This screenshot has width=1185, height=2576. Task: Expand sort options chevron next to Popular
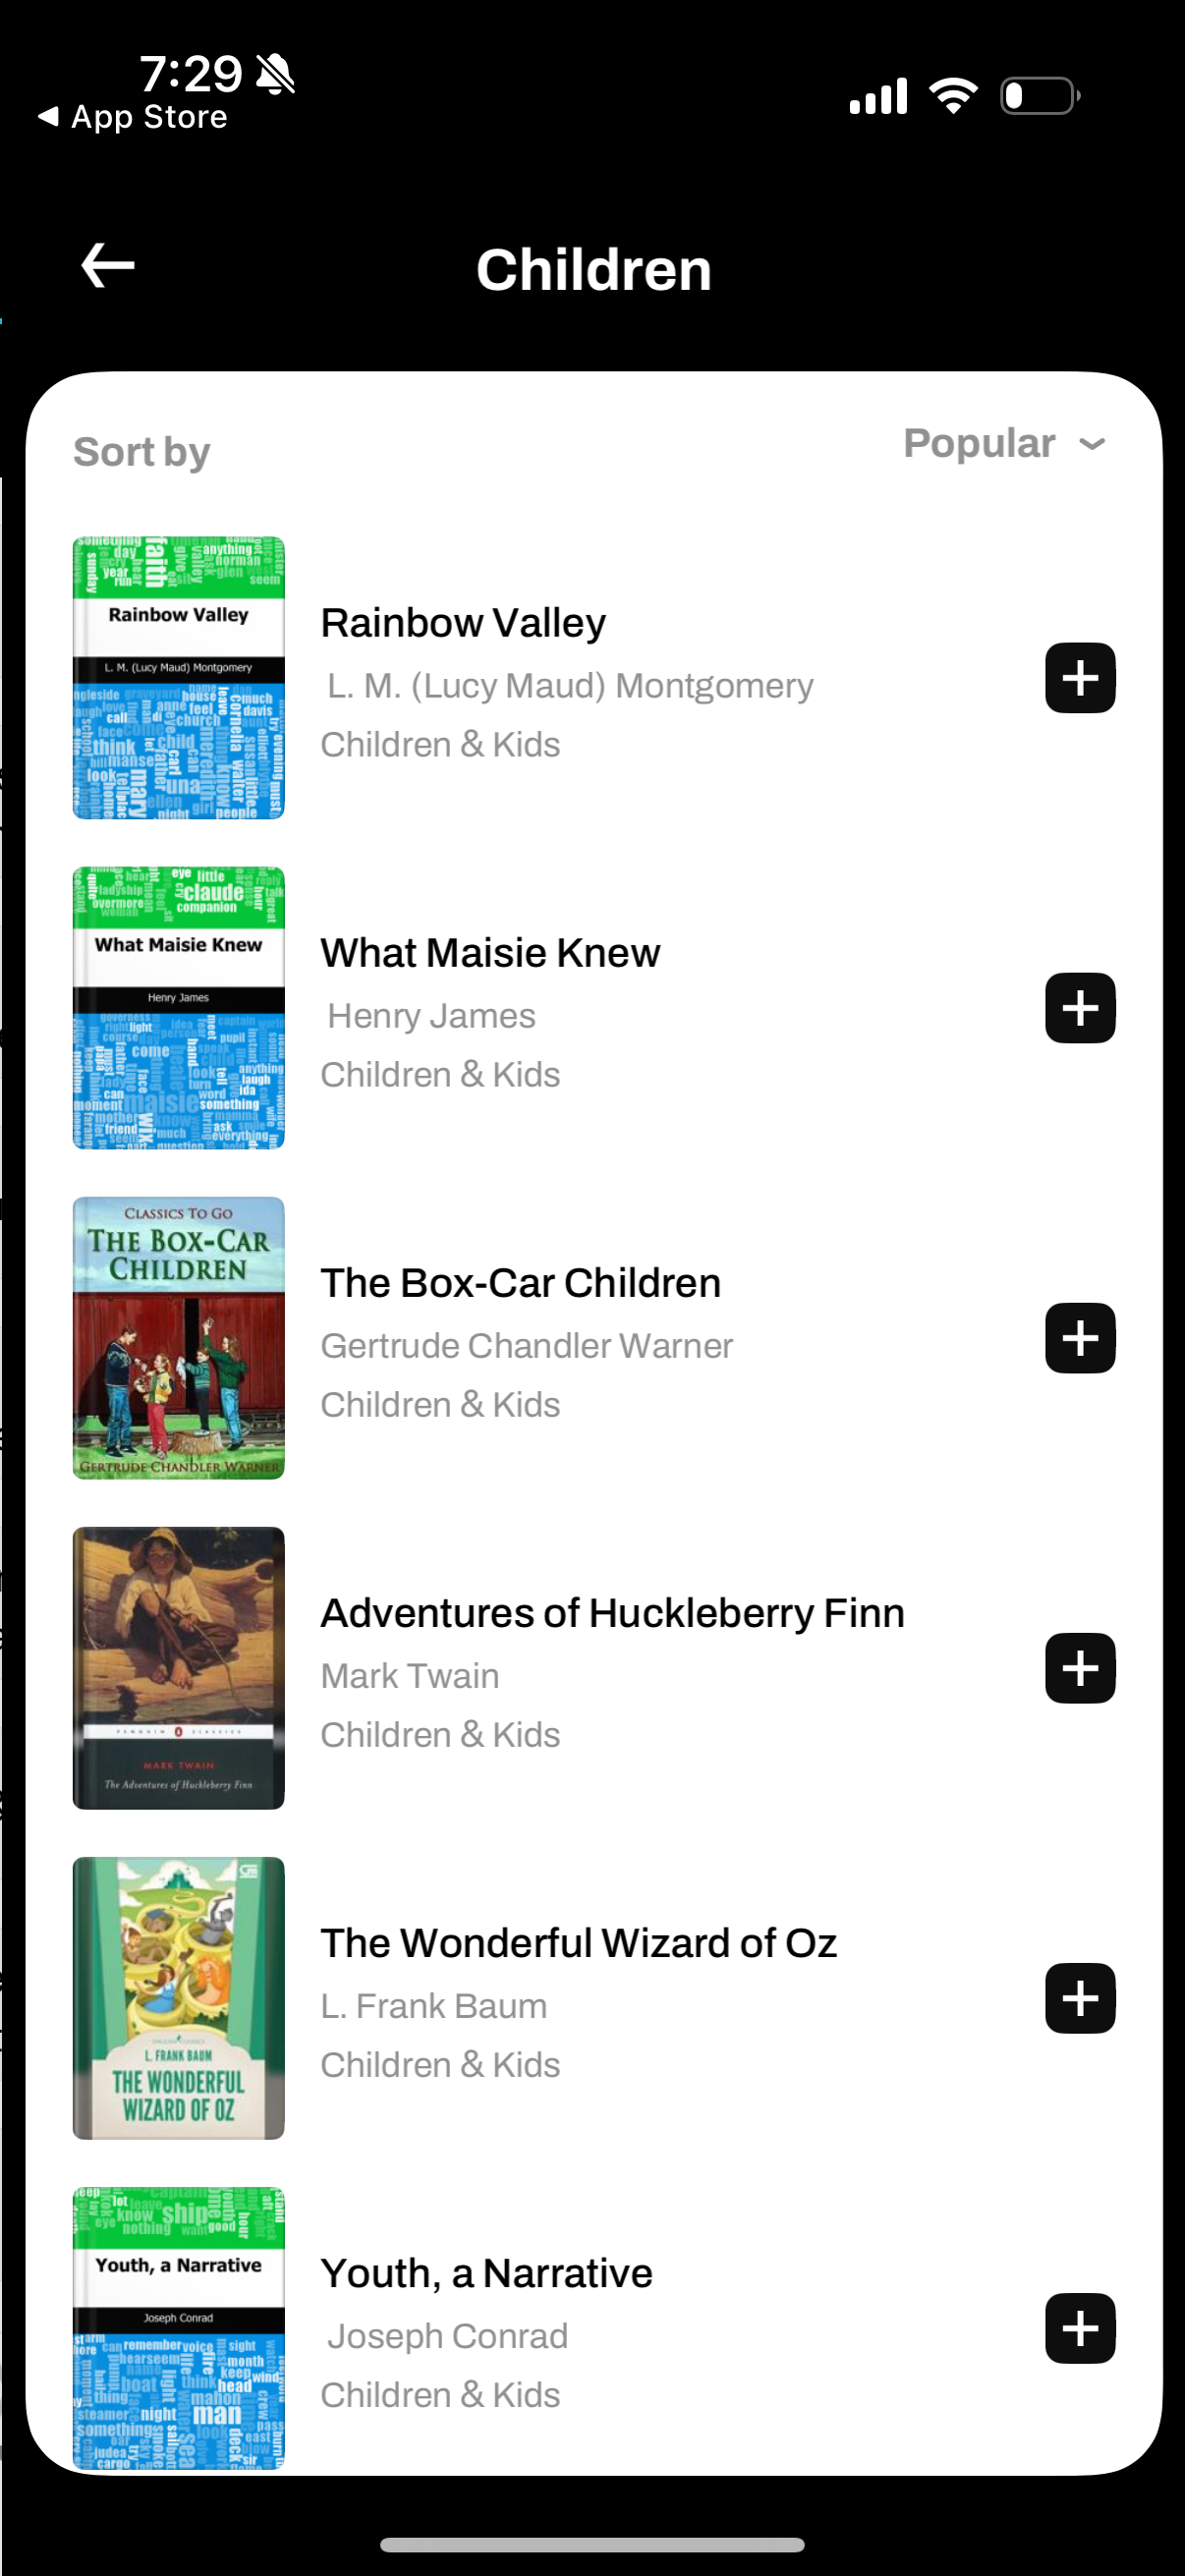click(1093, 444)
